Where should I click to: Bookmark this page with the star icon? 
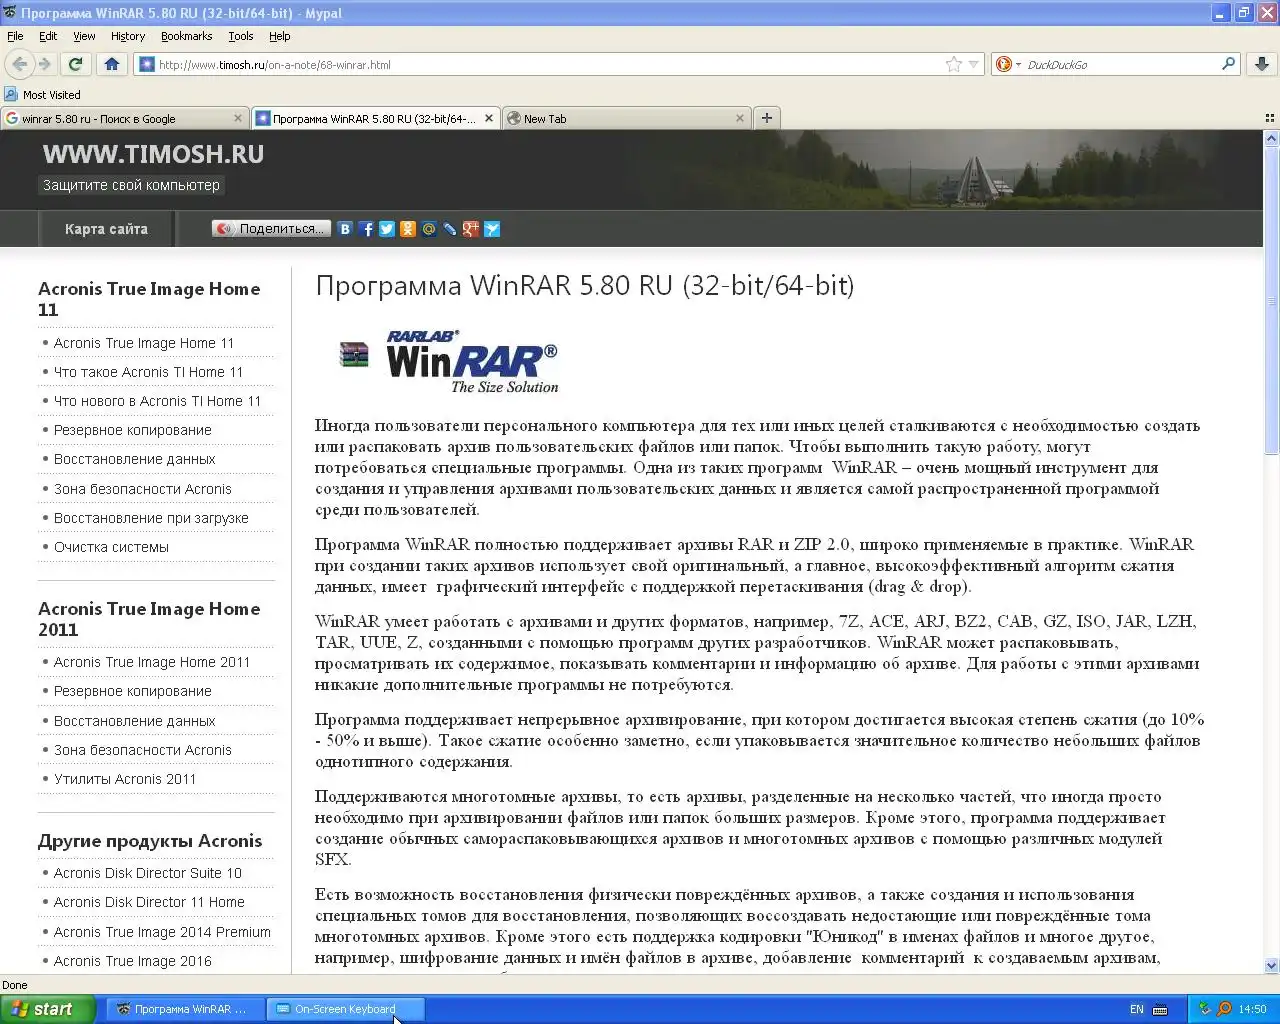click(953, 64)
